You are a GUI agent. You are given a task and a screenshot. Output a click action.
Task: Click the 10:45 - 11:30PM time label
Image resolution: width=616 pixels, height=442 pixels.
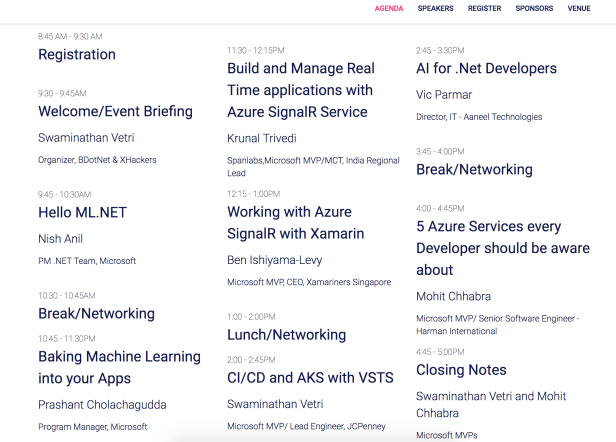pyautogui.click(x=67, y=339)
